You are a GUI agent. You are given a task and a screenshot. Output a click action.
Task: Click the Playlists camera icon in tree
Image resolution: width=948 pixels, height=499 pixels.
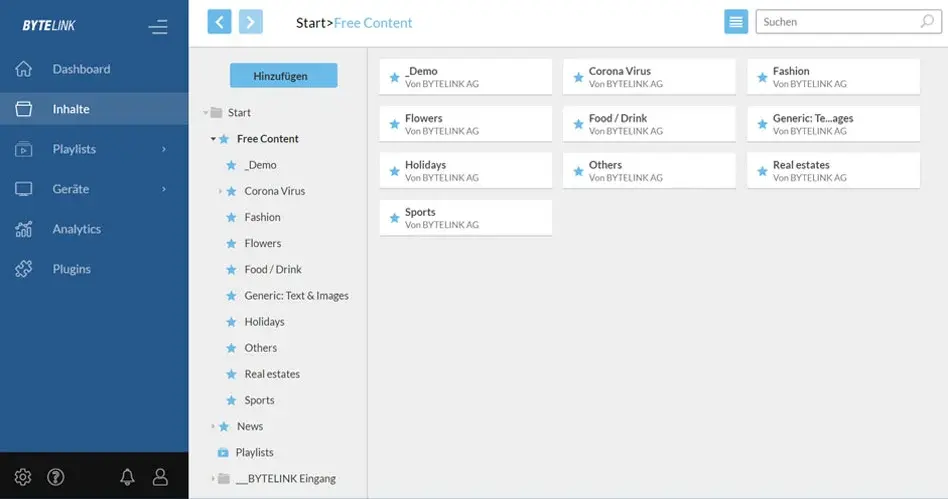tap(223, 452)
